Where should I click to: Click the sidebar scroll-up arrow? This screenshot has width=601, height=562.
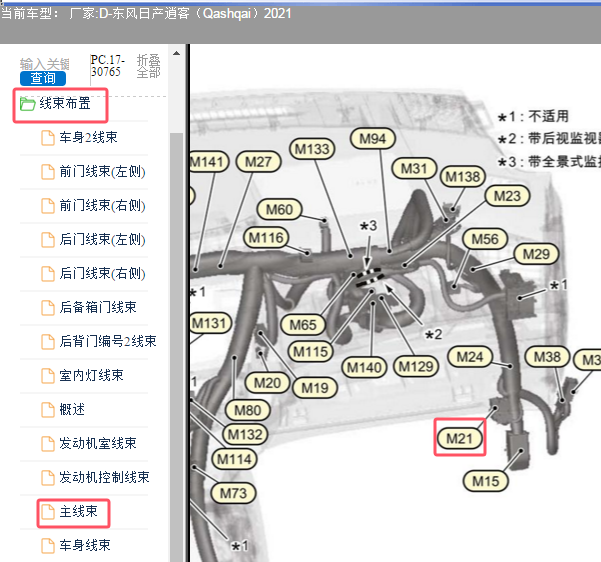click(176, 53)
